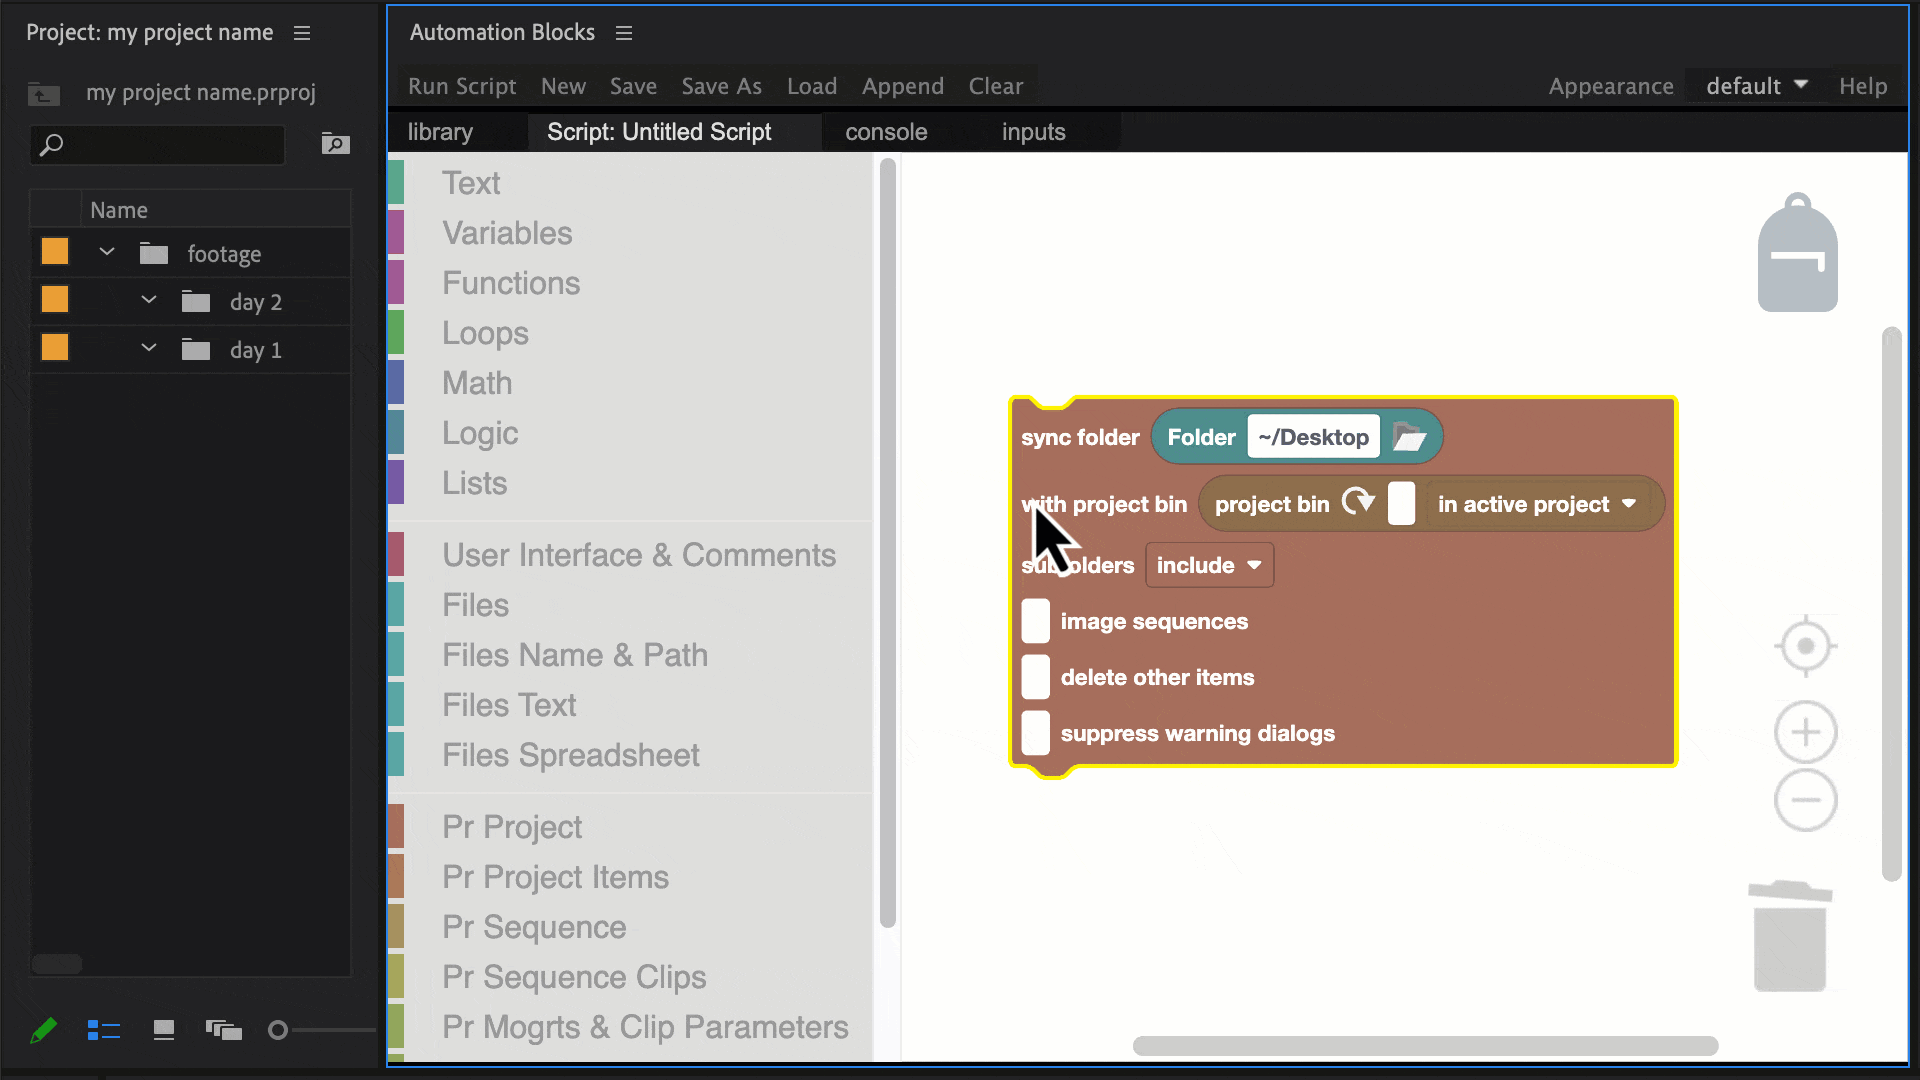1920x1080 pixels.
Task: Open the Loops blocks category
Action: click(485, 333)
